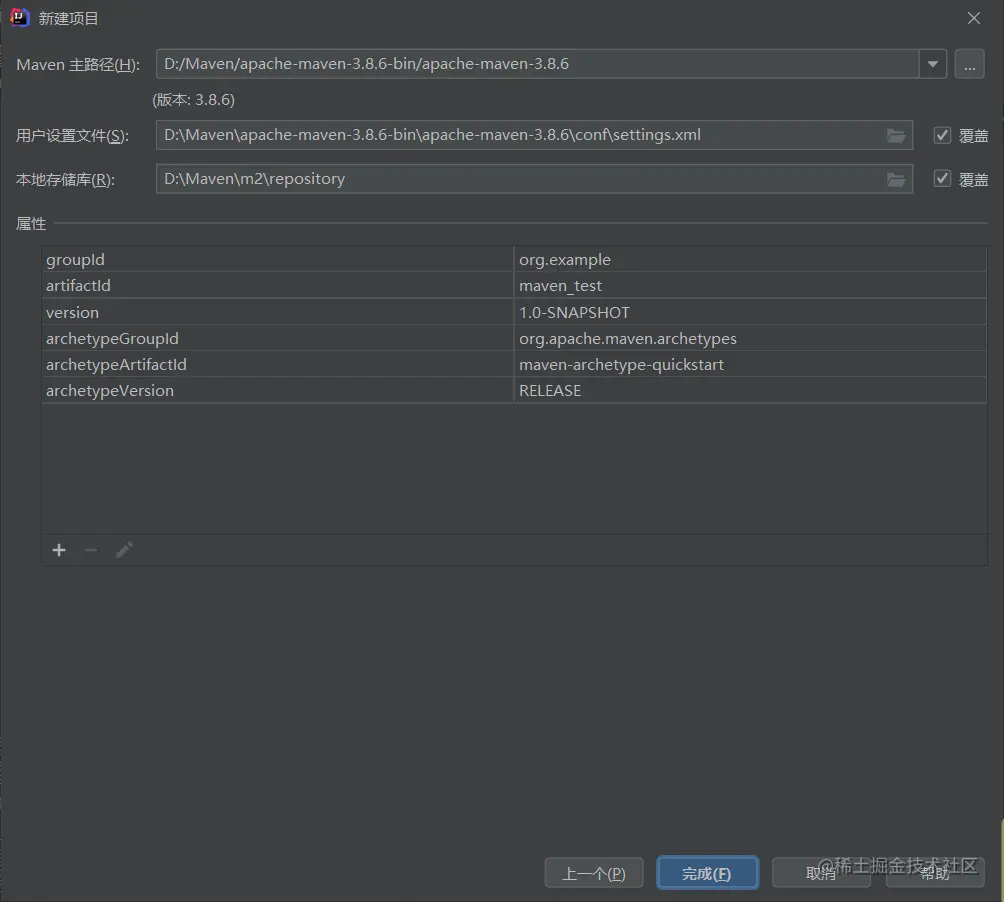Close the 新建项目 dialog
The image size is (1004, 902).
pyautogui.click(x=973, y=18)
